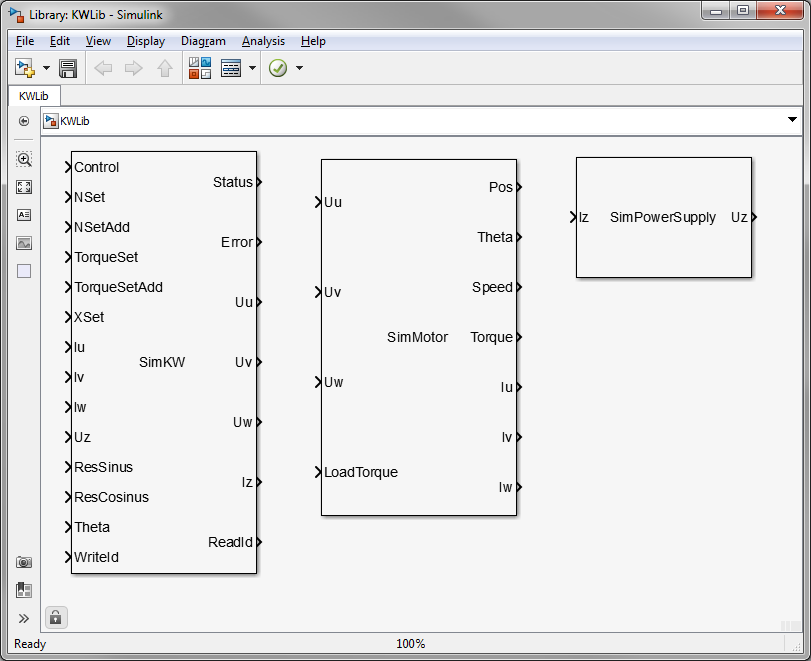Select the KWLib tab
Image resolution: width=811 pixels, height=661 pixels.
(x=34, y=96)
